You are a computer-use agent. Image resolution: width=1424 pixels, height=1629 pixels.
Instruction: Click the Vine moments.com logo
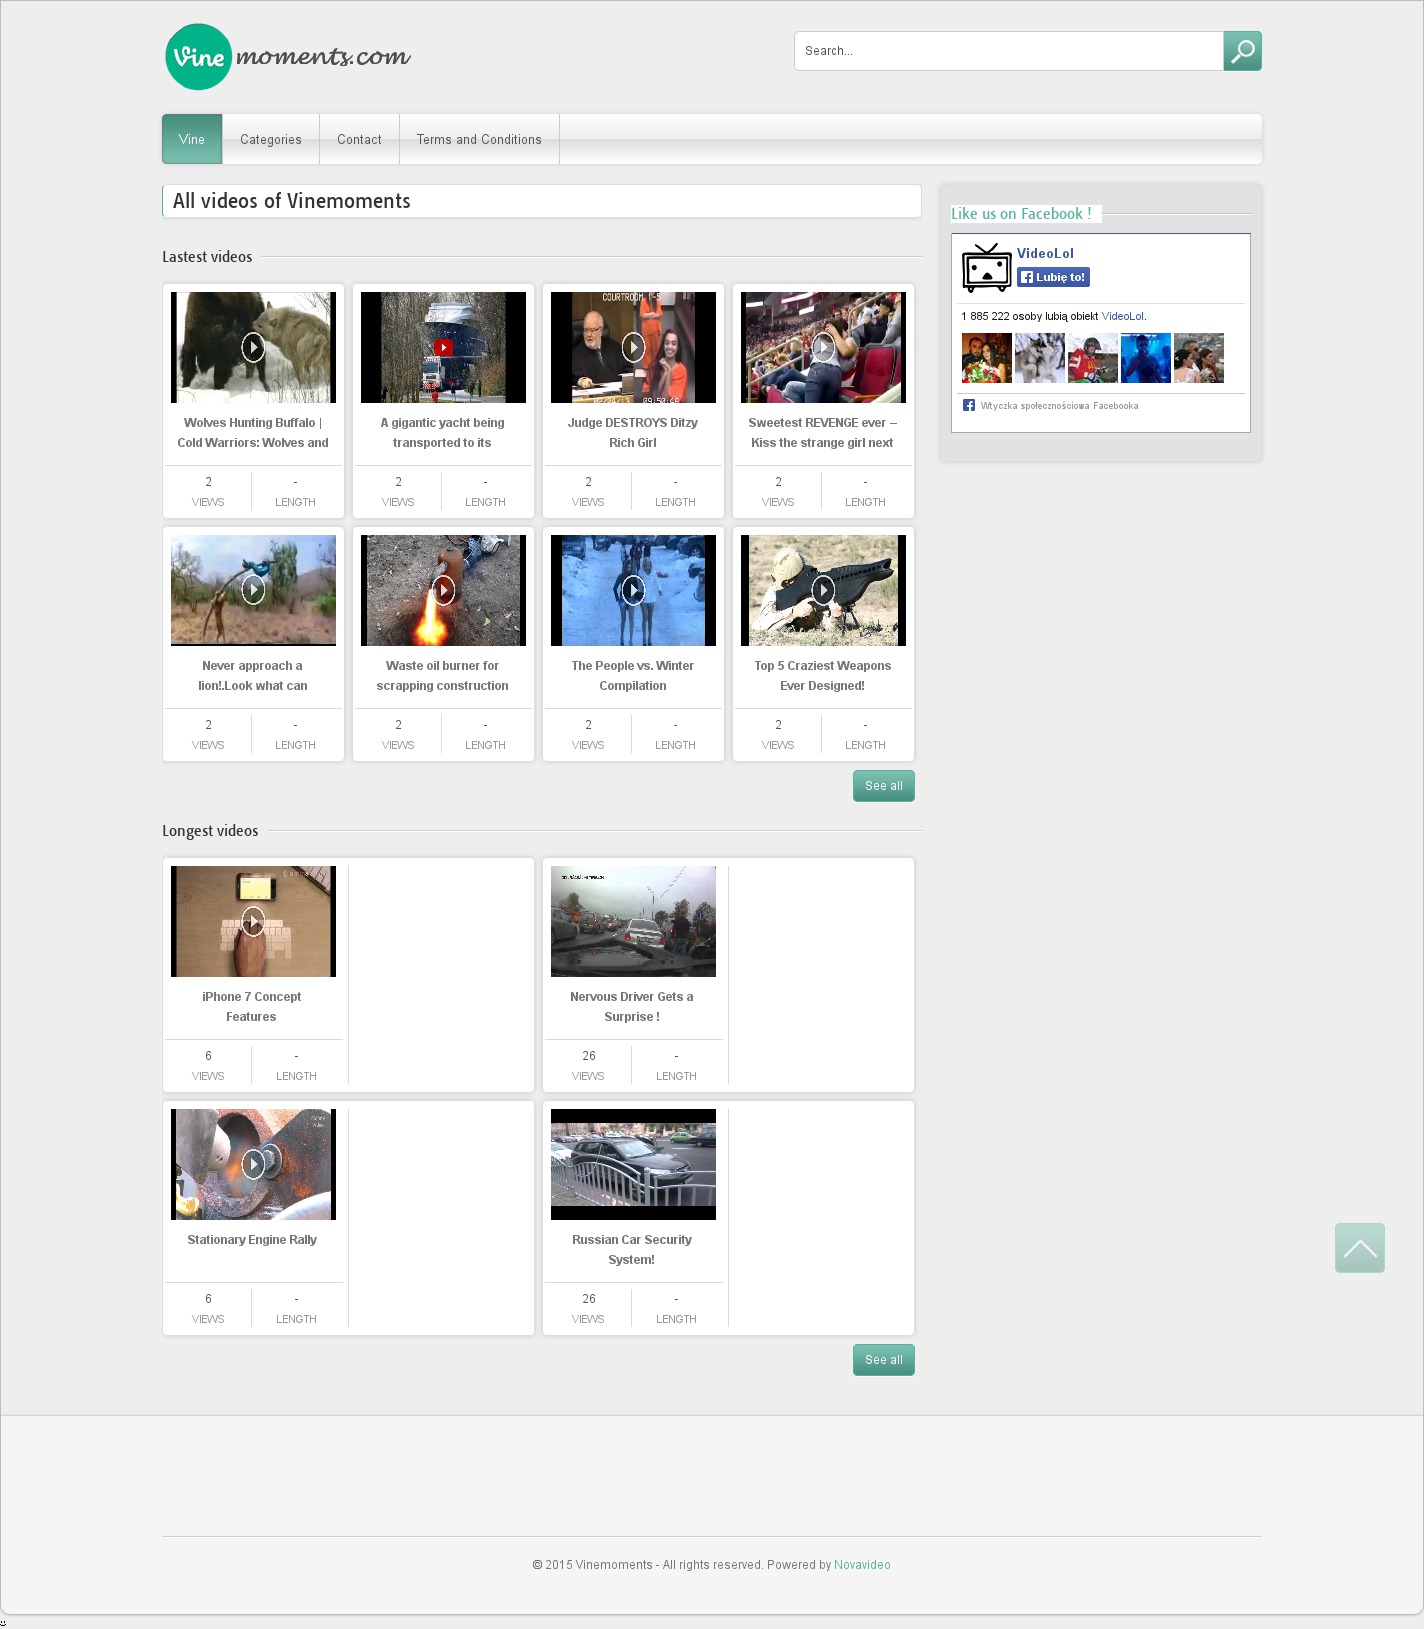click(288, 57)
